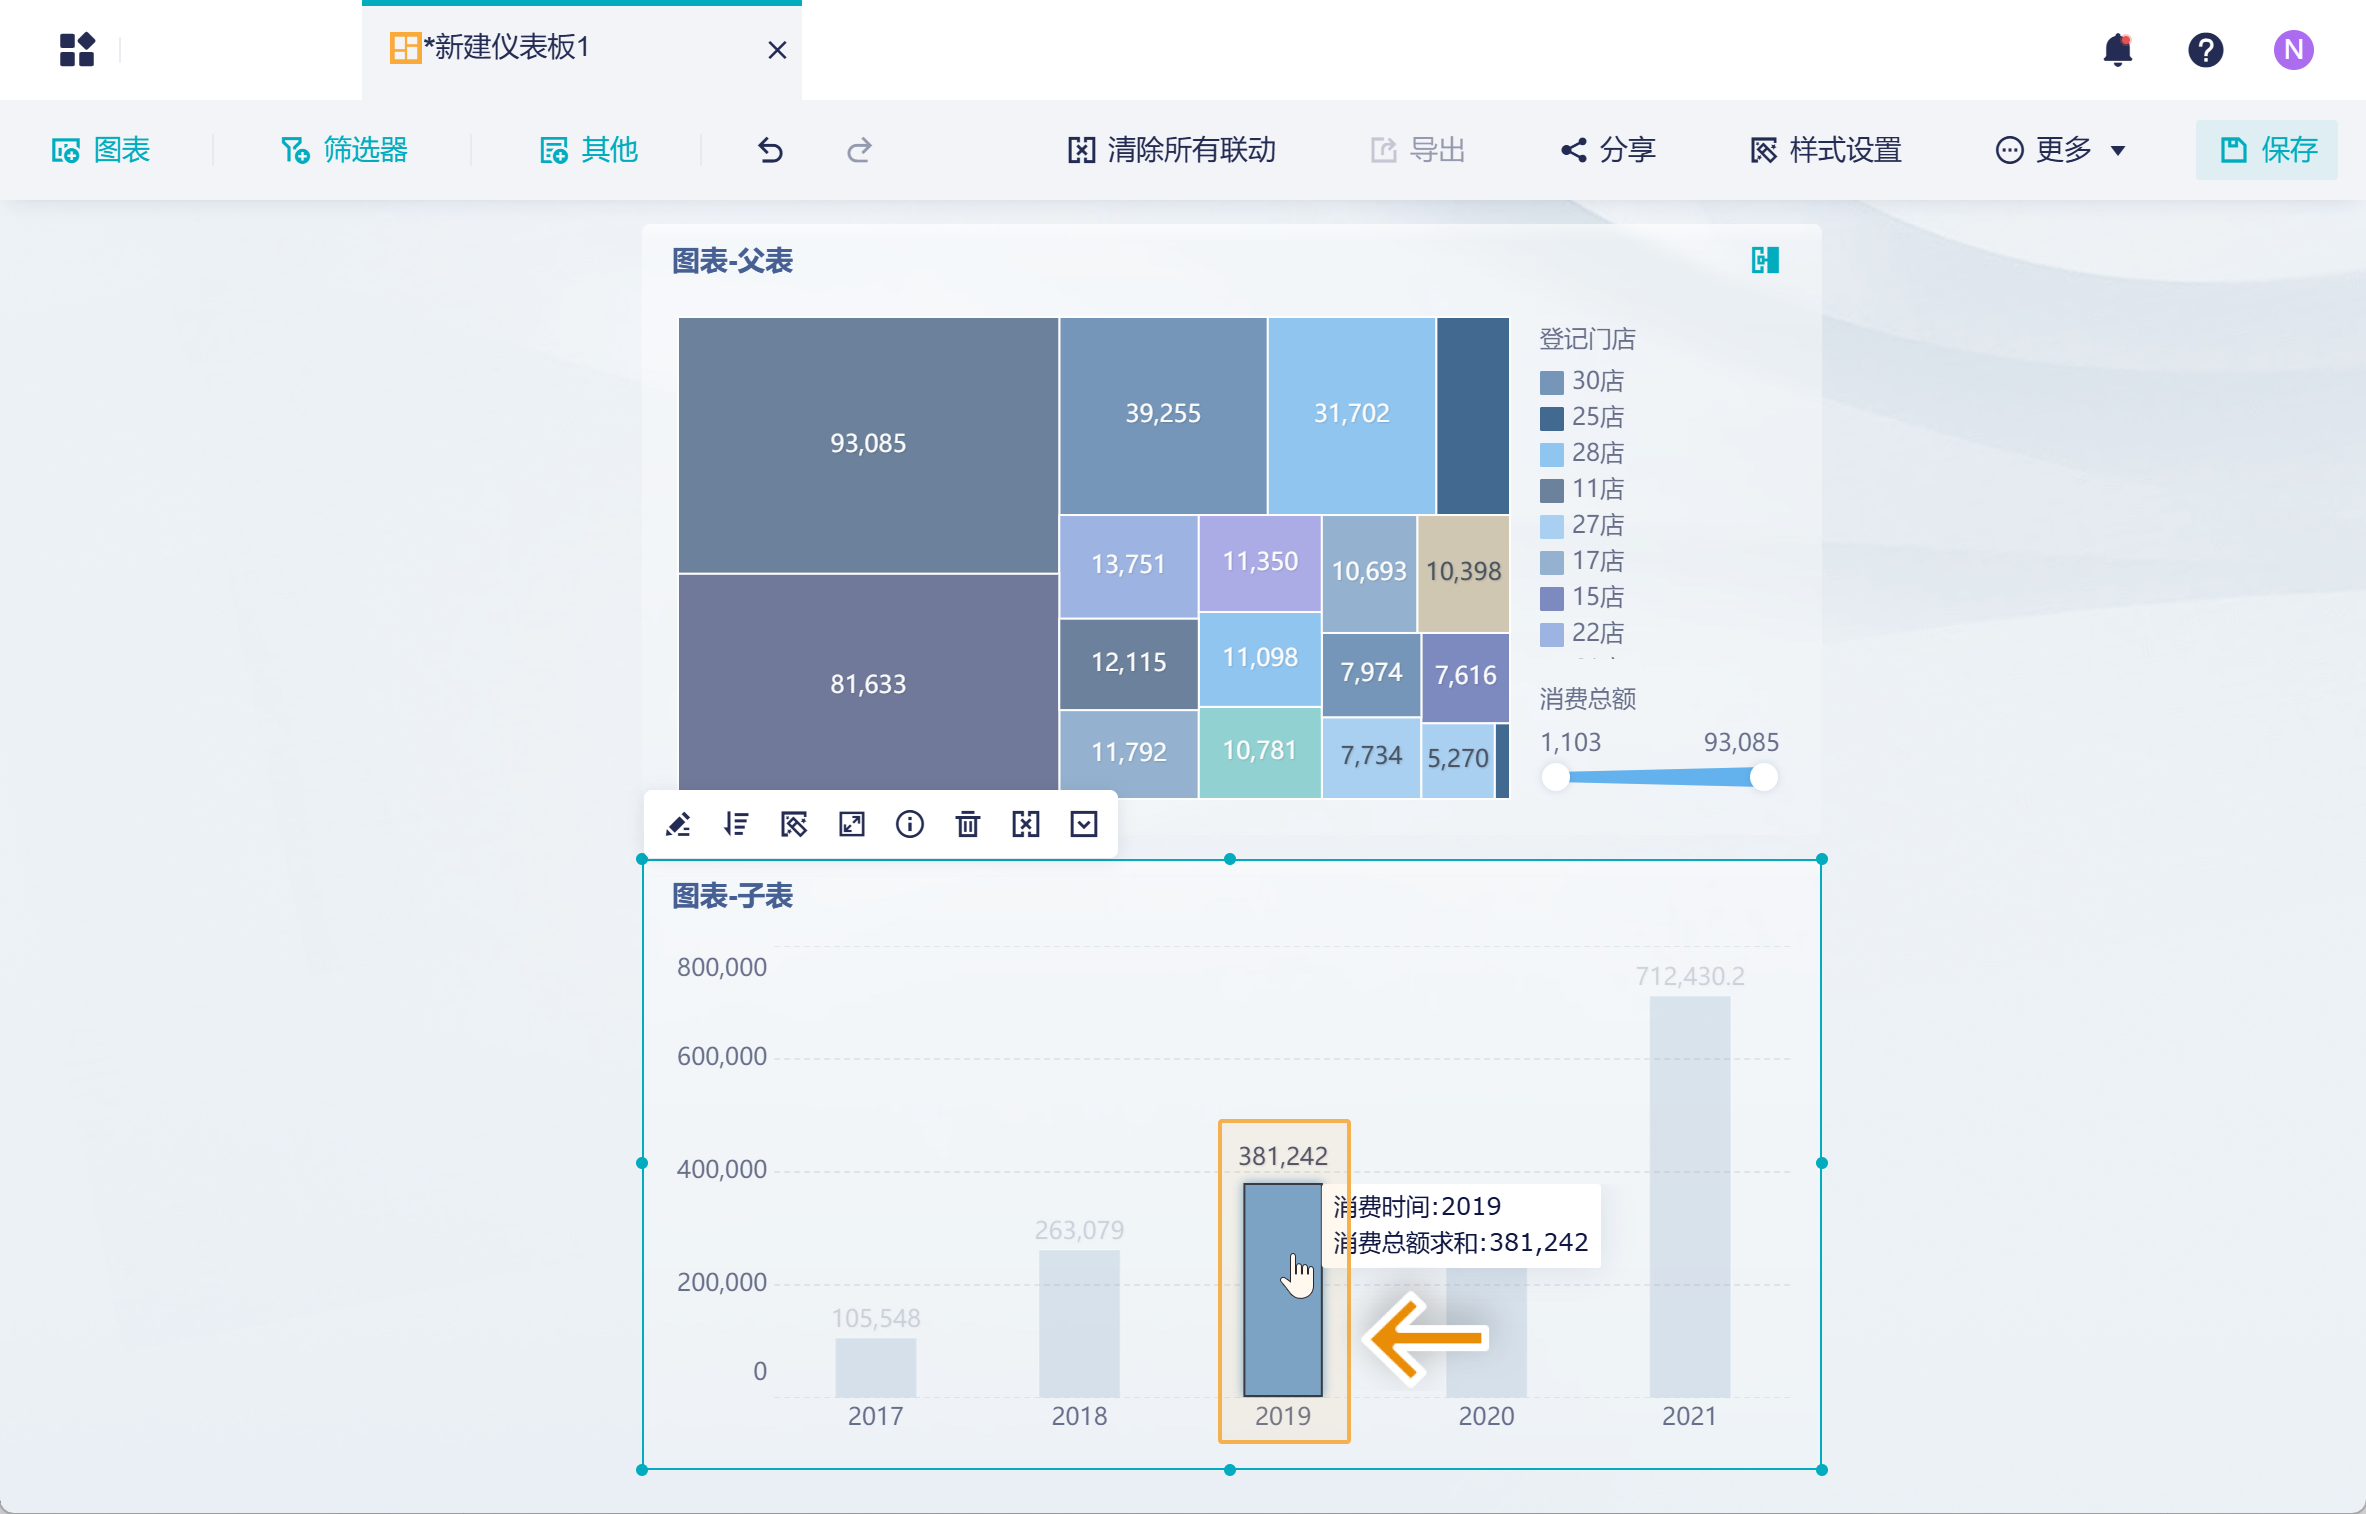Click the style icon in chart toolbar
This screenshot has height=1514, width=2366.
pos(794,824)
